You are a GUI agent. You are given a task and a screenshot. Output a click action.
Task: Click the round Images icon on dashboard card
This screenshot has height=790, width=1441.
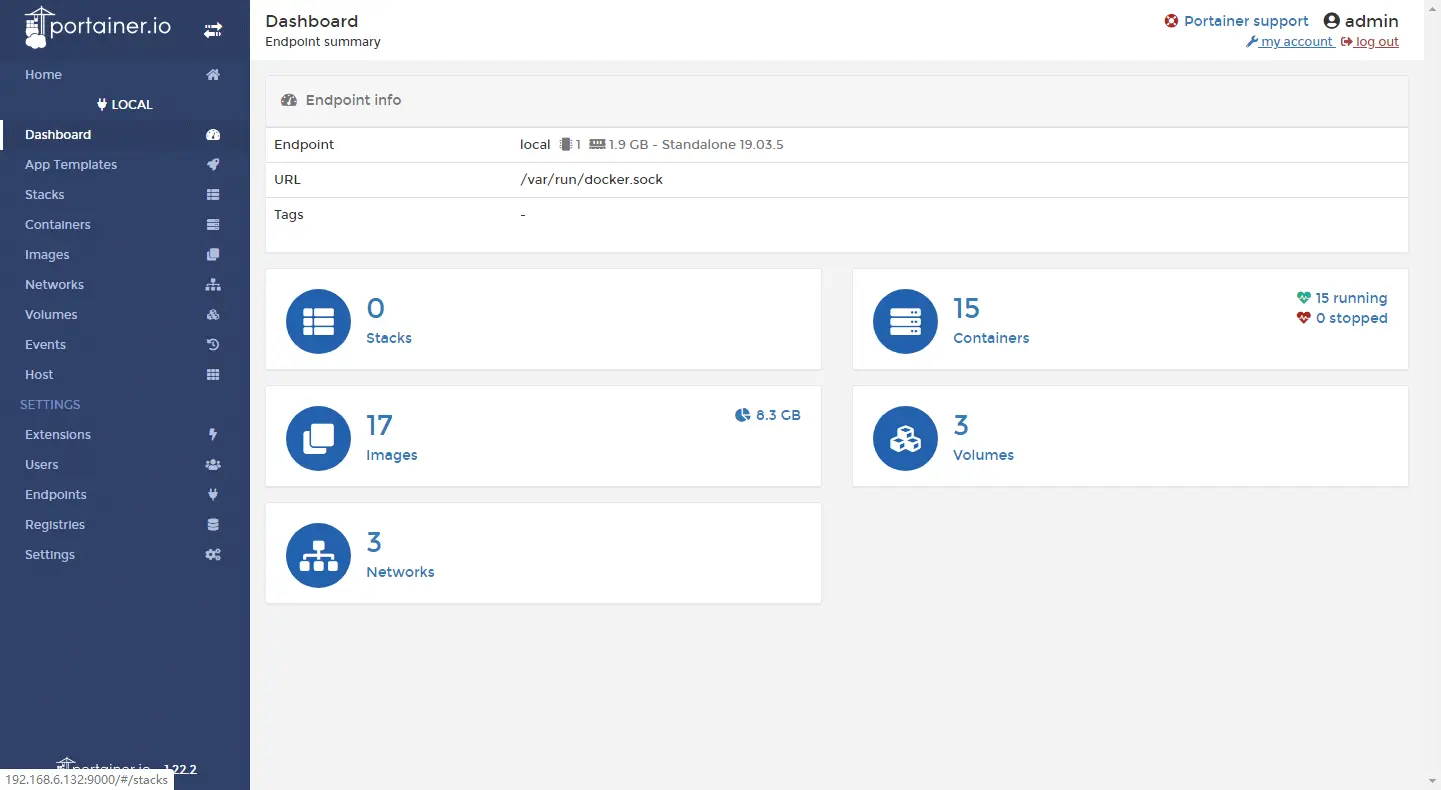pos(318,438)
